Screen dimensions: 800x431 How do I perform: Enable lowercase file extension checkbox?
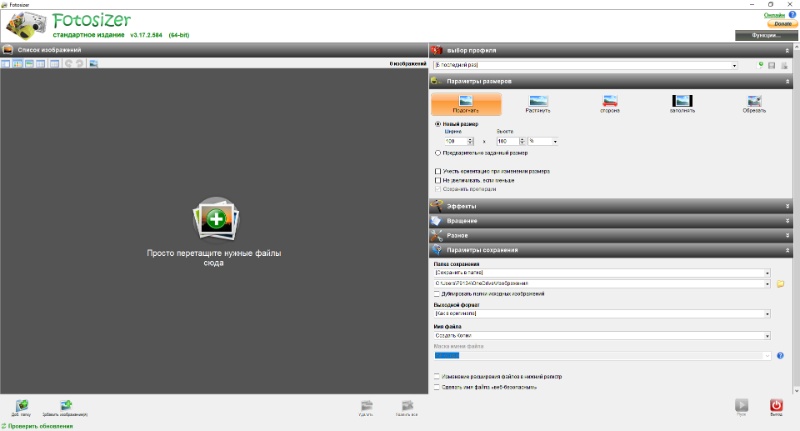point(437,376)
